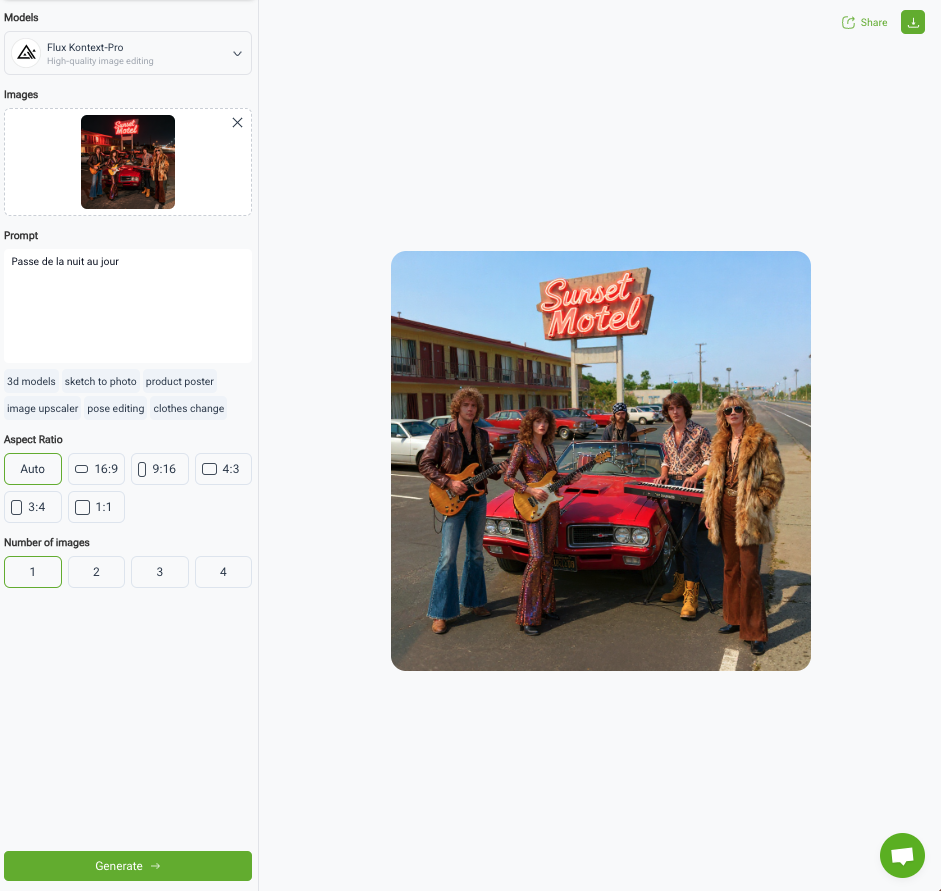This screenshot has width=941, height=891.
Task: Choose the 16:9 aspect ratio
Action: (96, 469)
